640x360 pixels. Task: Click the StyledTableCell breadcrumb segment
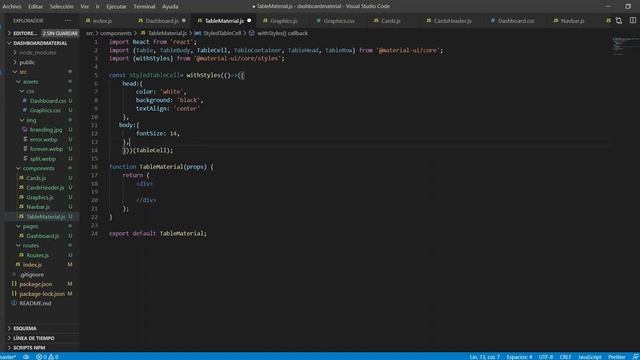[x=222, y=33]
